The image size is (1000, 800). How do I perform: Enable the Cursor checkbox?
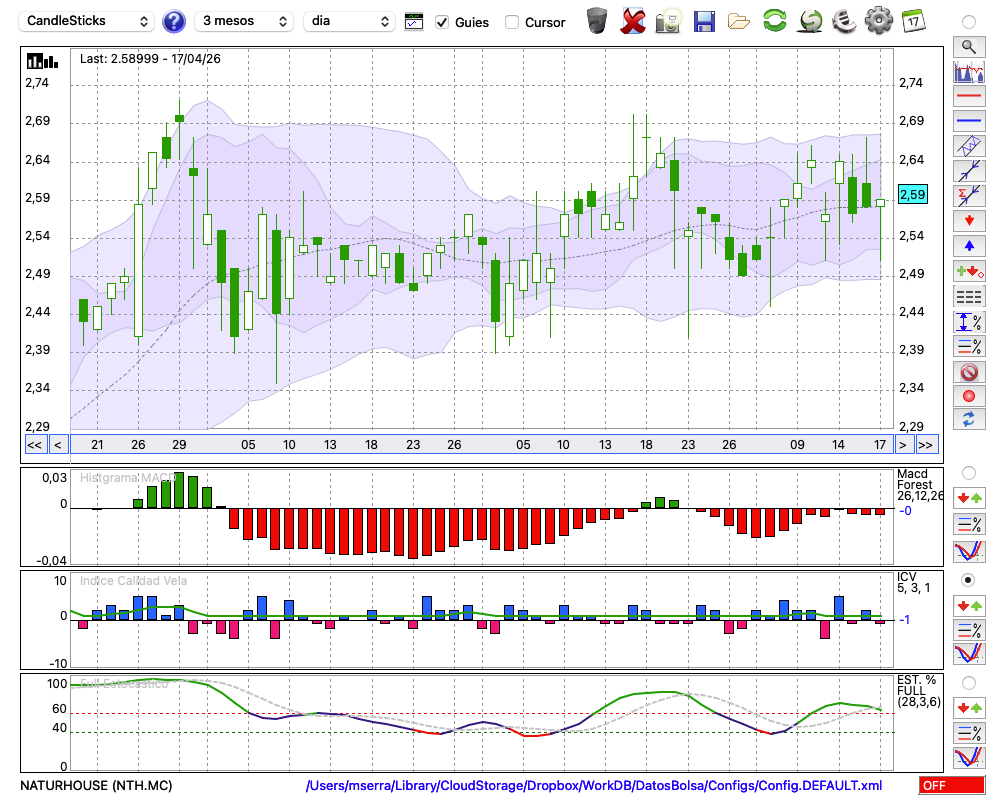tap(511, 22)
